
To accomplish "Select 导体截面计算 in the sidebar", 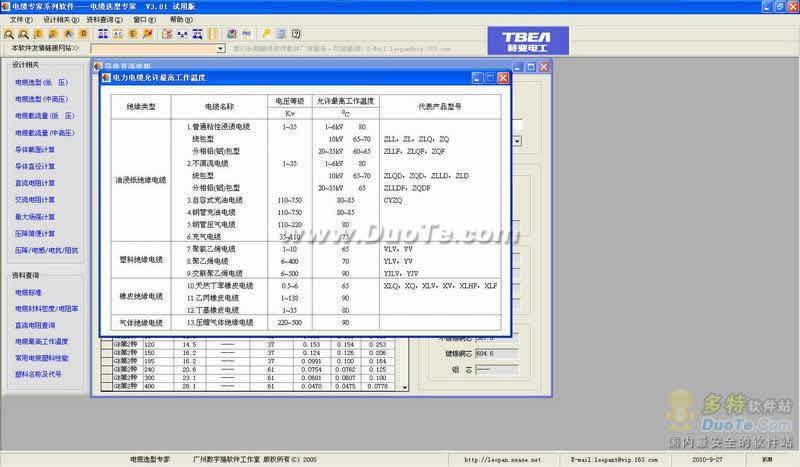I will pos(35,149).
